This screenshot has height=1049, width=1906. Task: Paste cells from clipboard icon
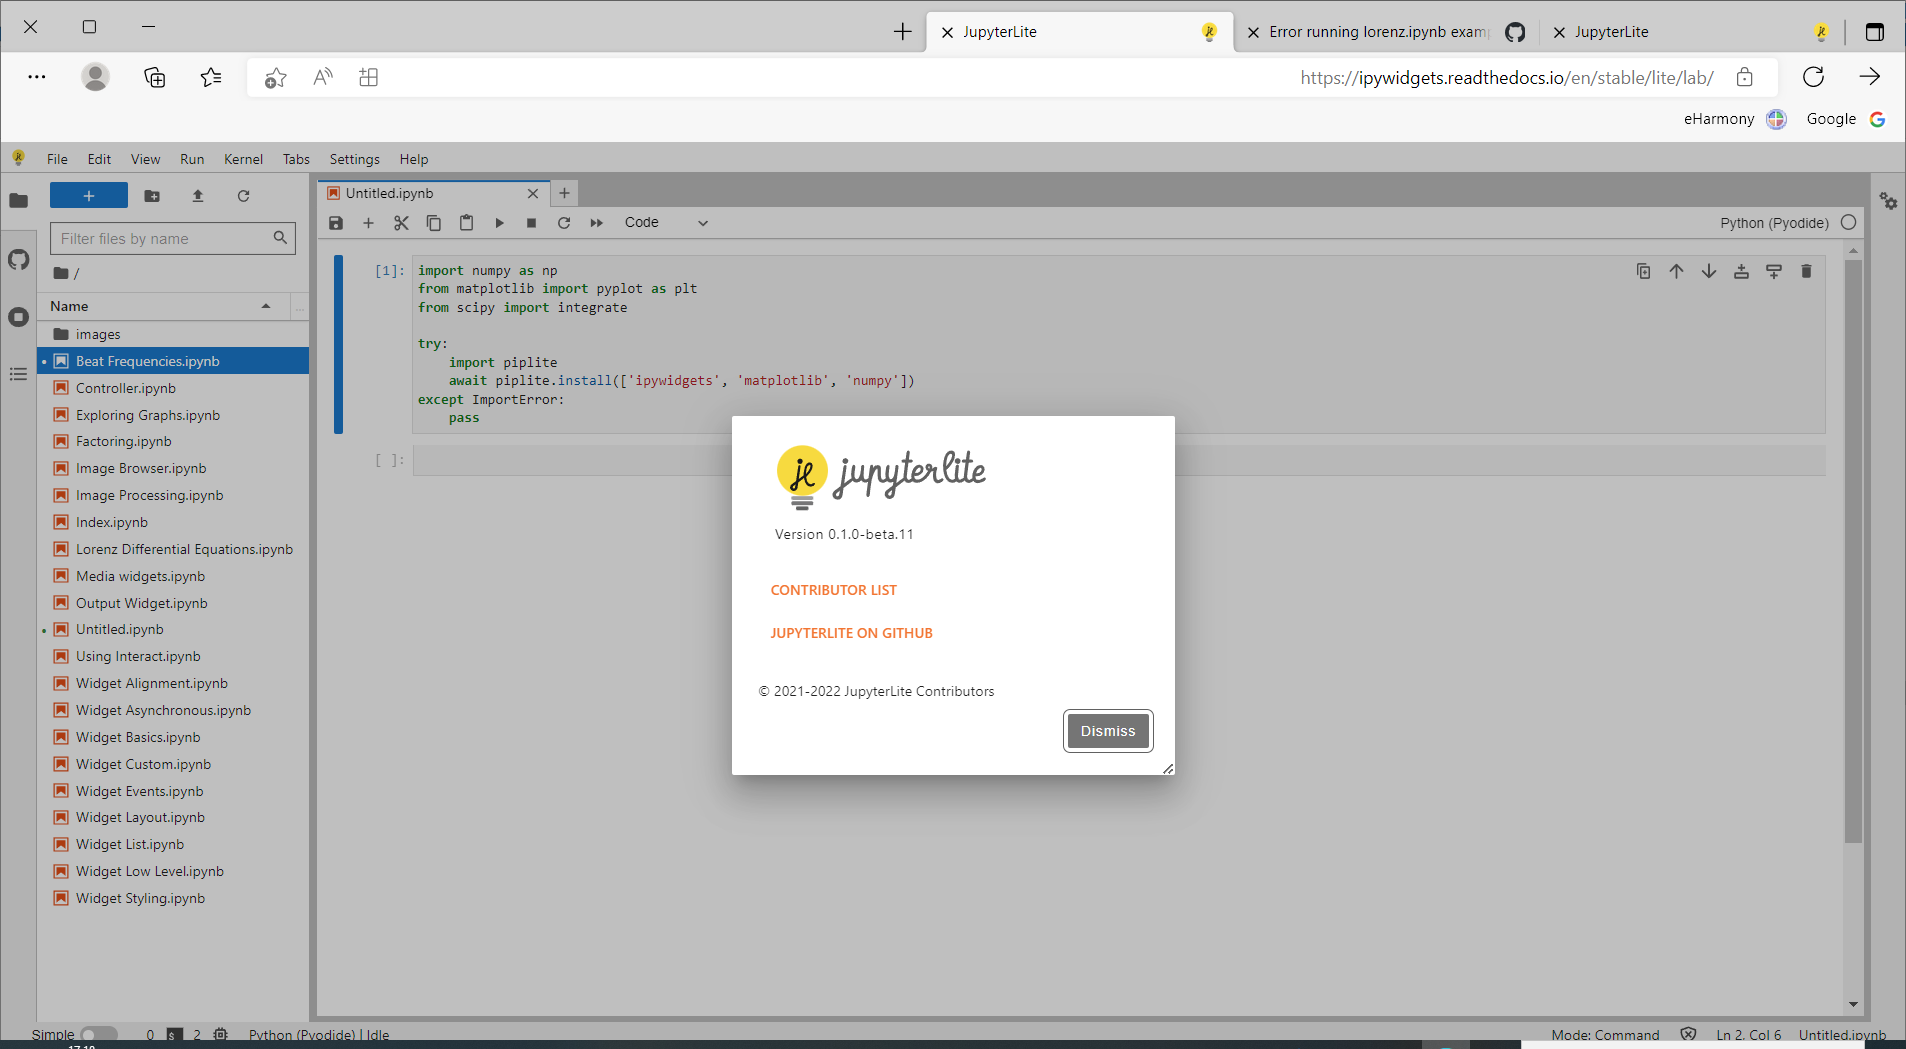(x=466, y=223)
